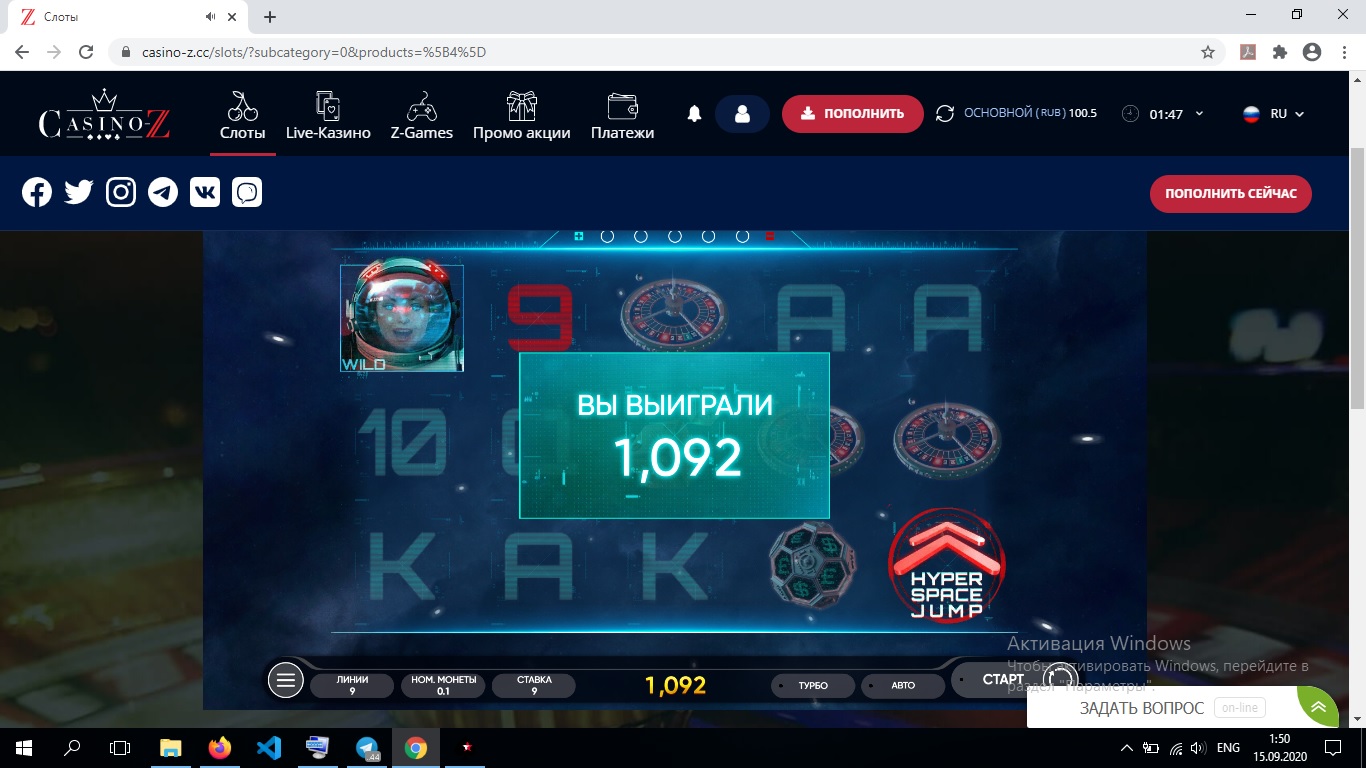
Task: Open Windows Task View
Action: coord(120,747)
